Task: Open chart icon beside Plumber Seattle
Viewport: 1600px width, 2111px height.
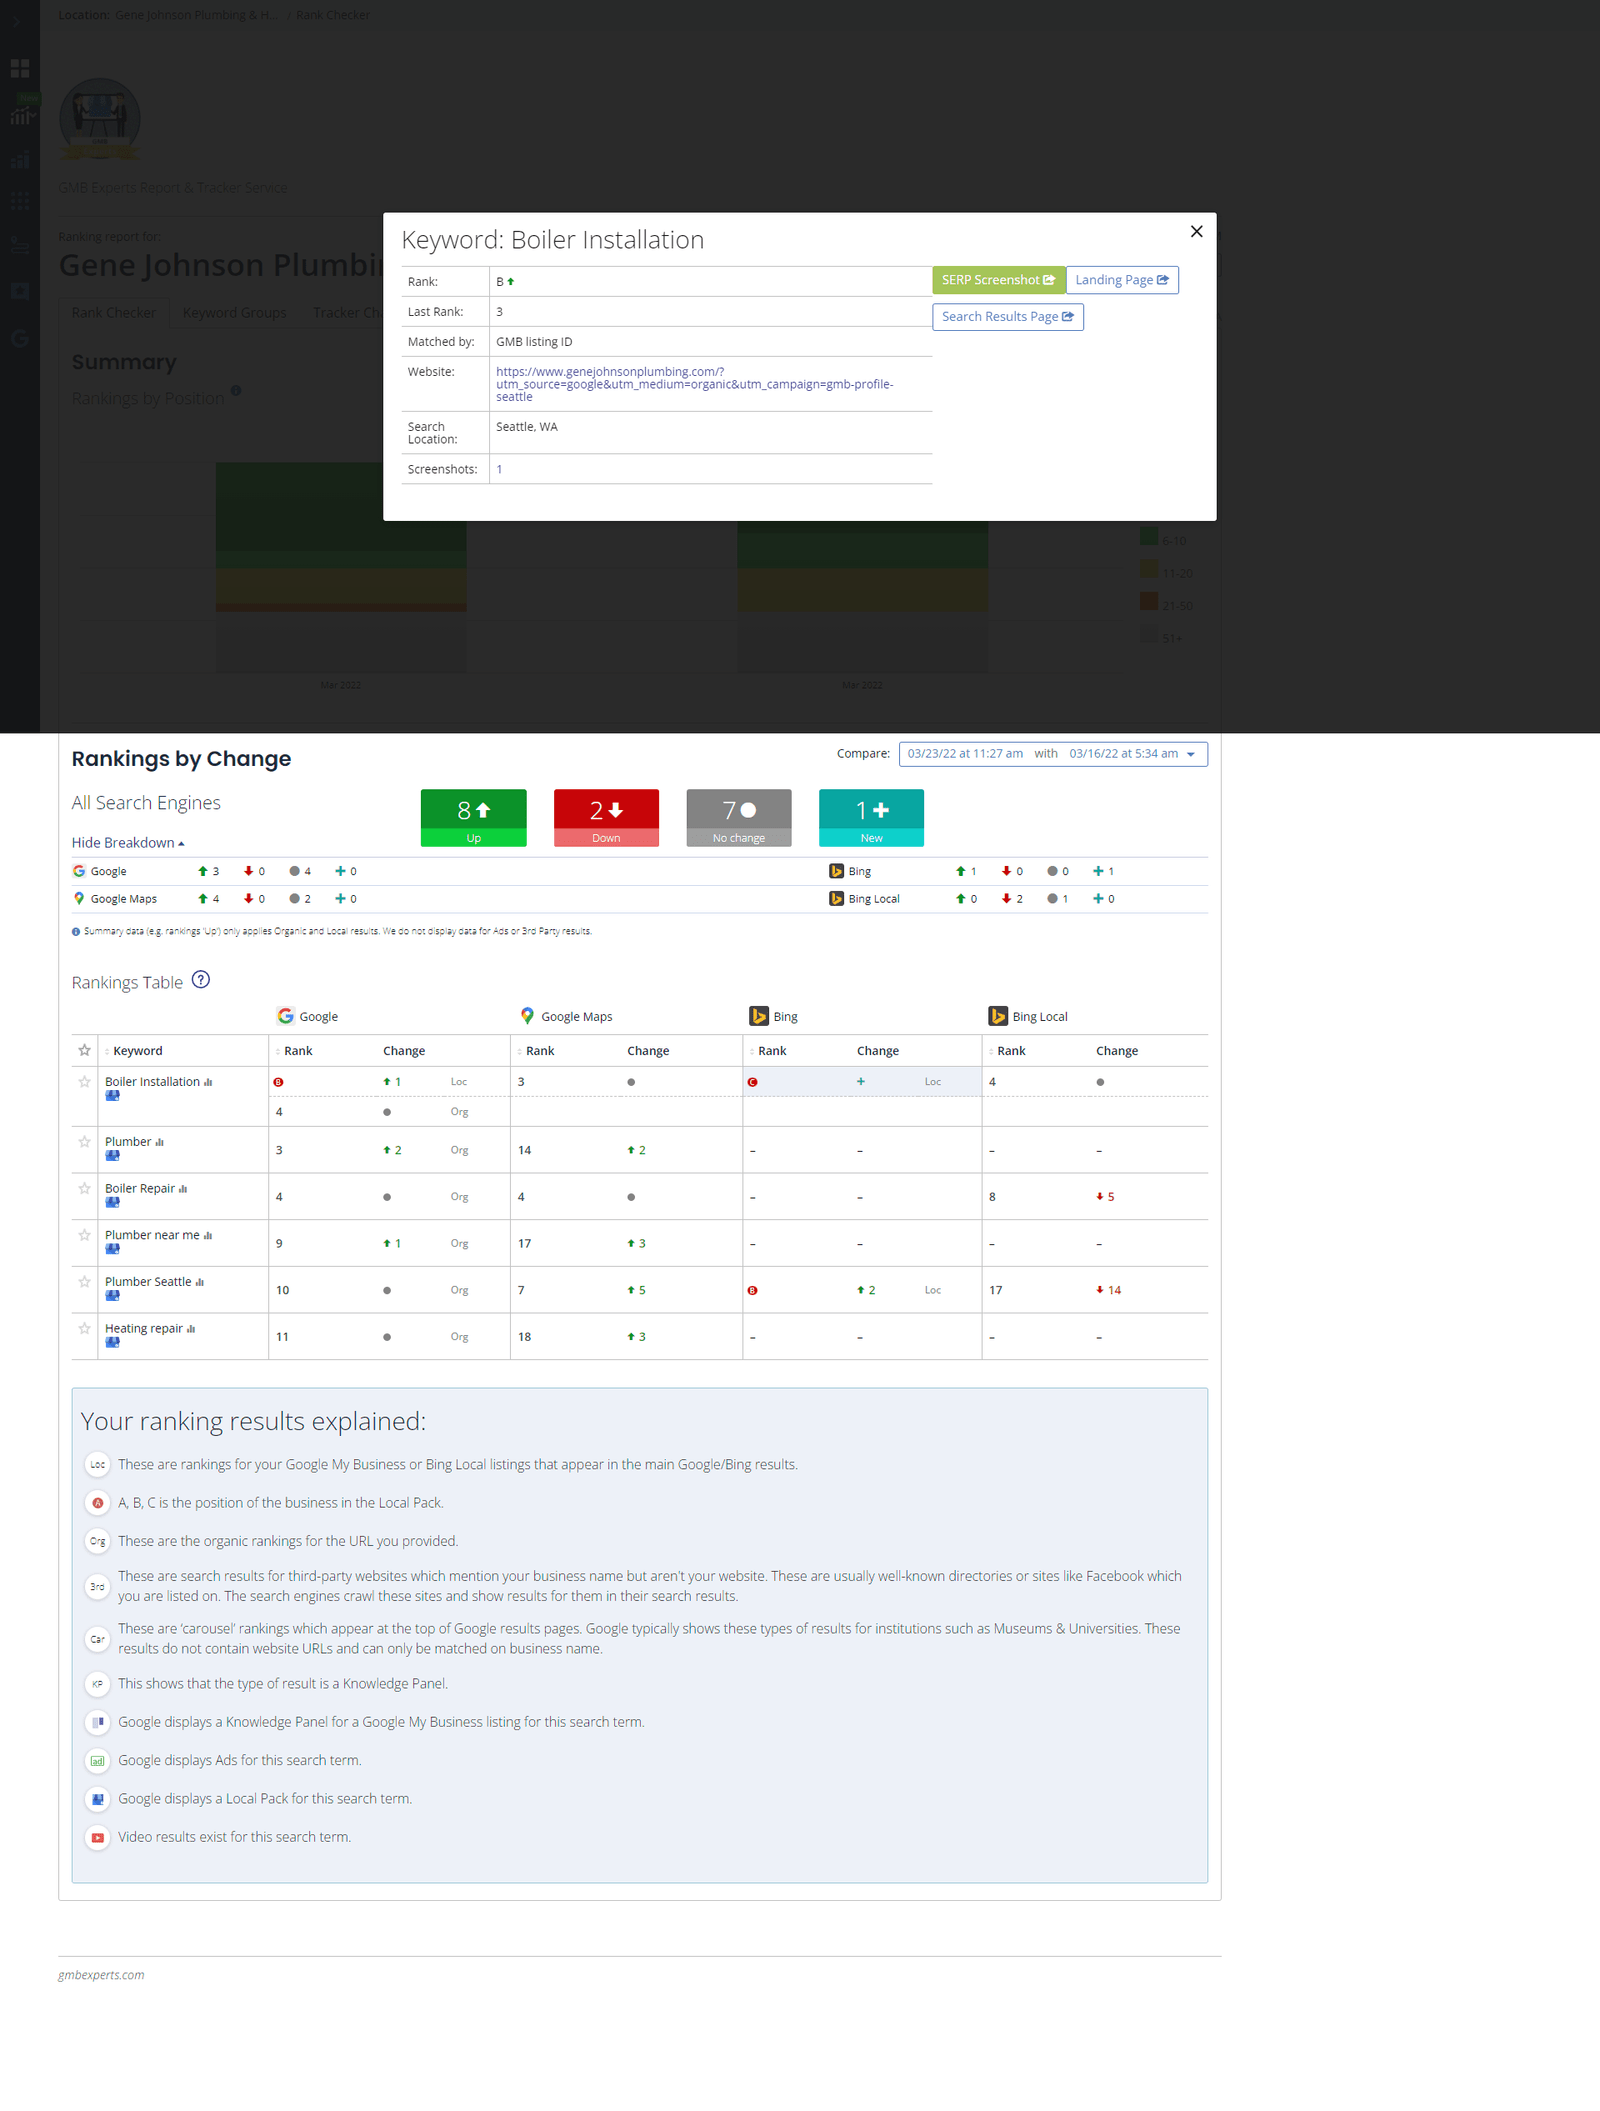Action: pos(200,1282)
